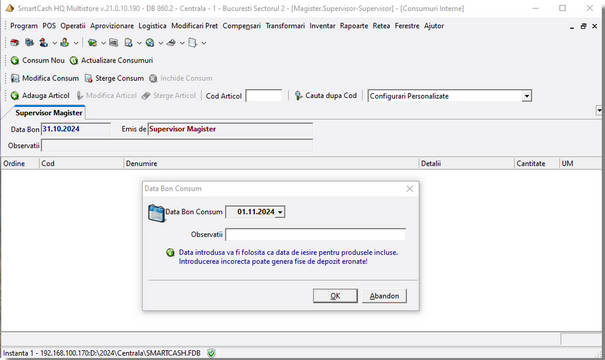
Task: Restore the inner MDI child window
Action: (583, 26)
